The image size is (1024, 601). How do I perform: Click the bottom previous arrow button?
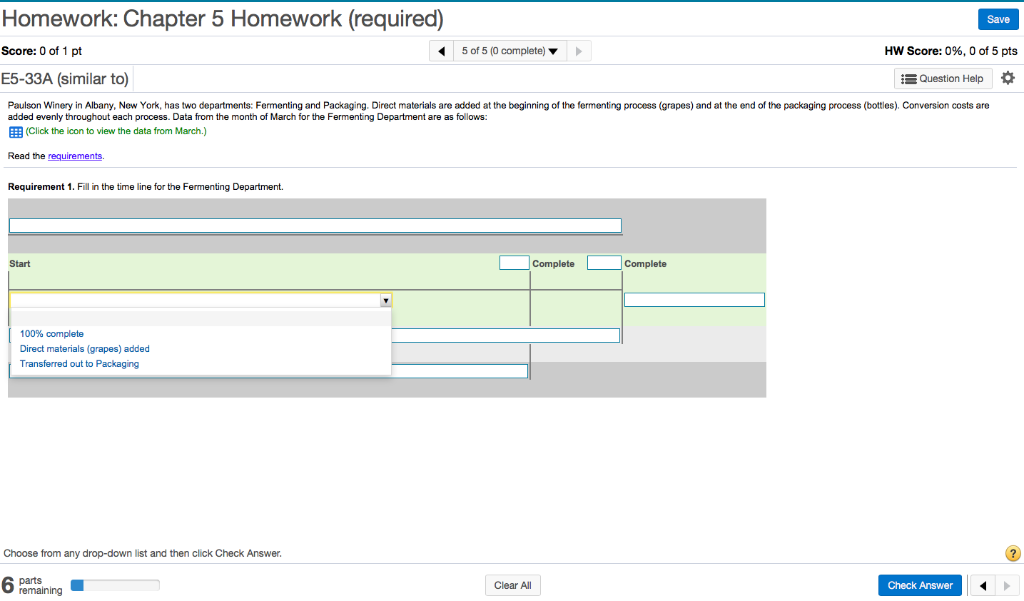pos(983,585)
